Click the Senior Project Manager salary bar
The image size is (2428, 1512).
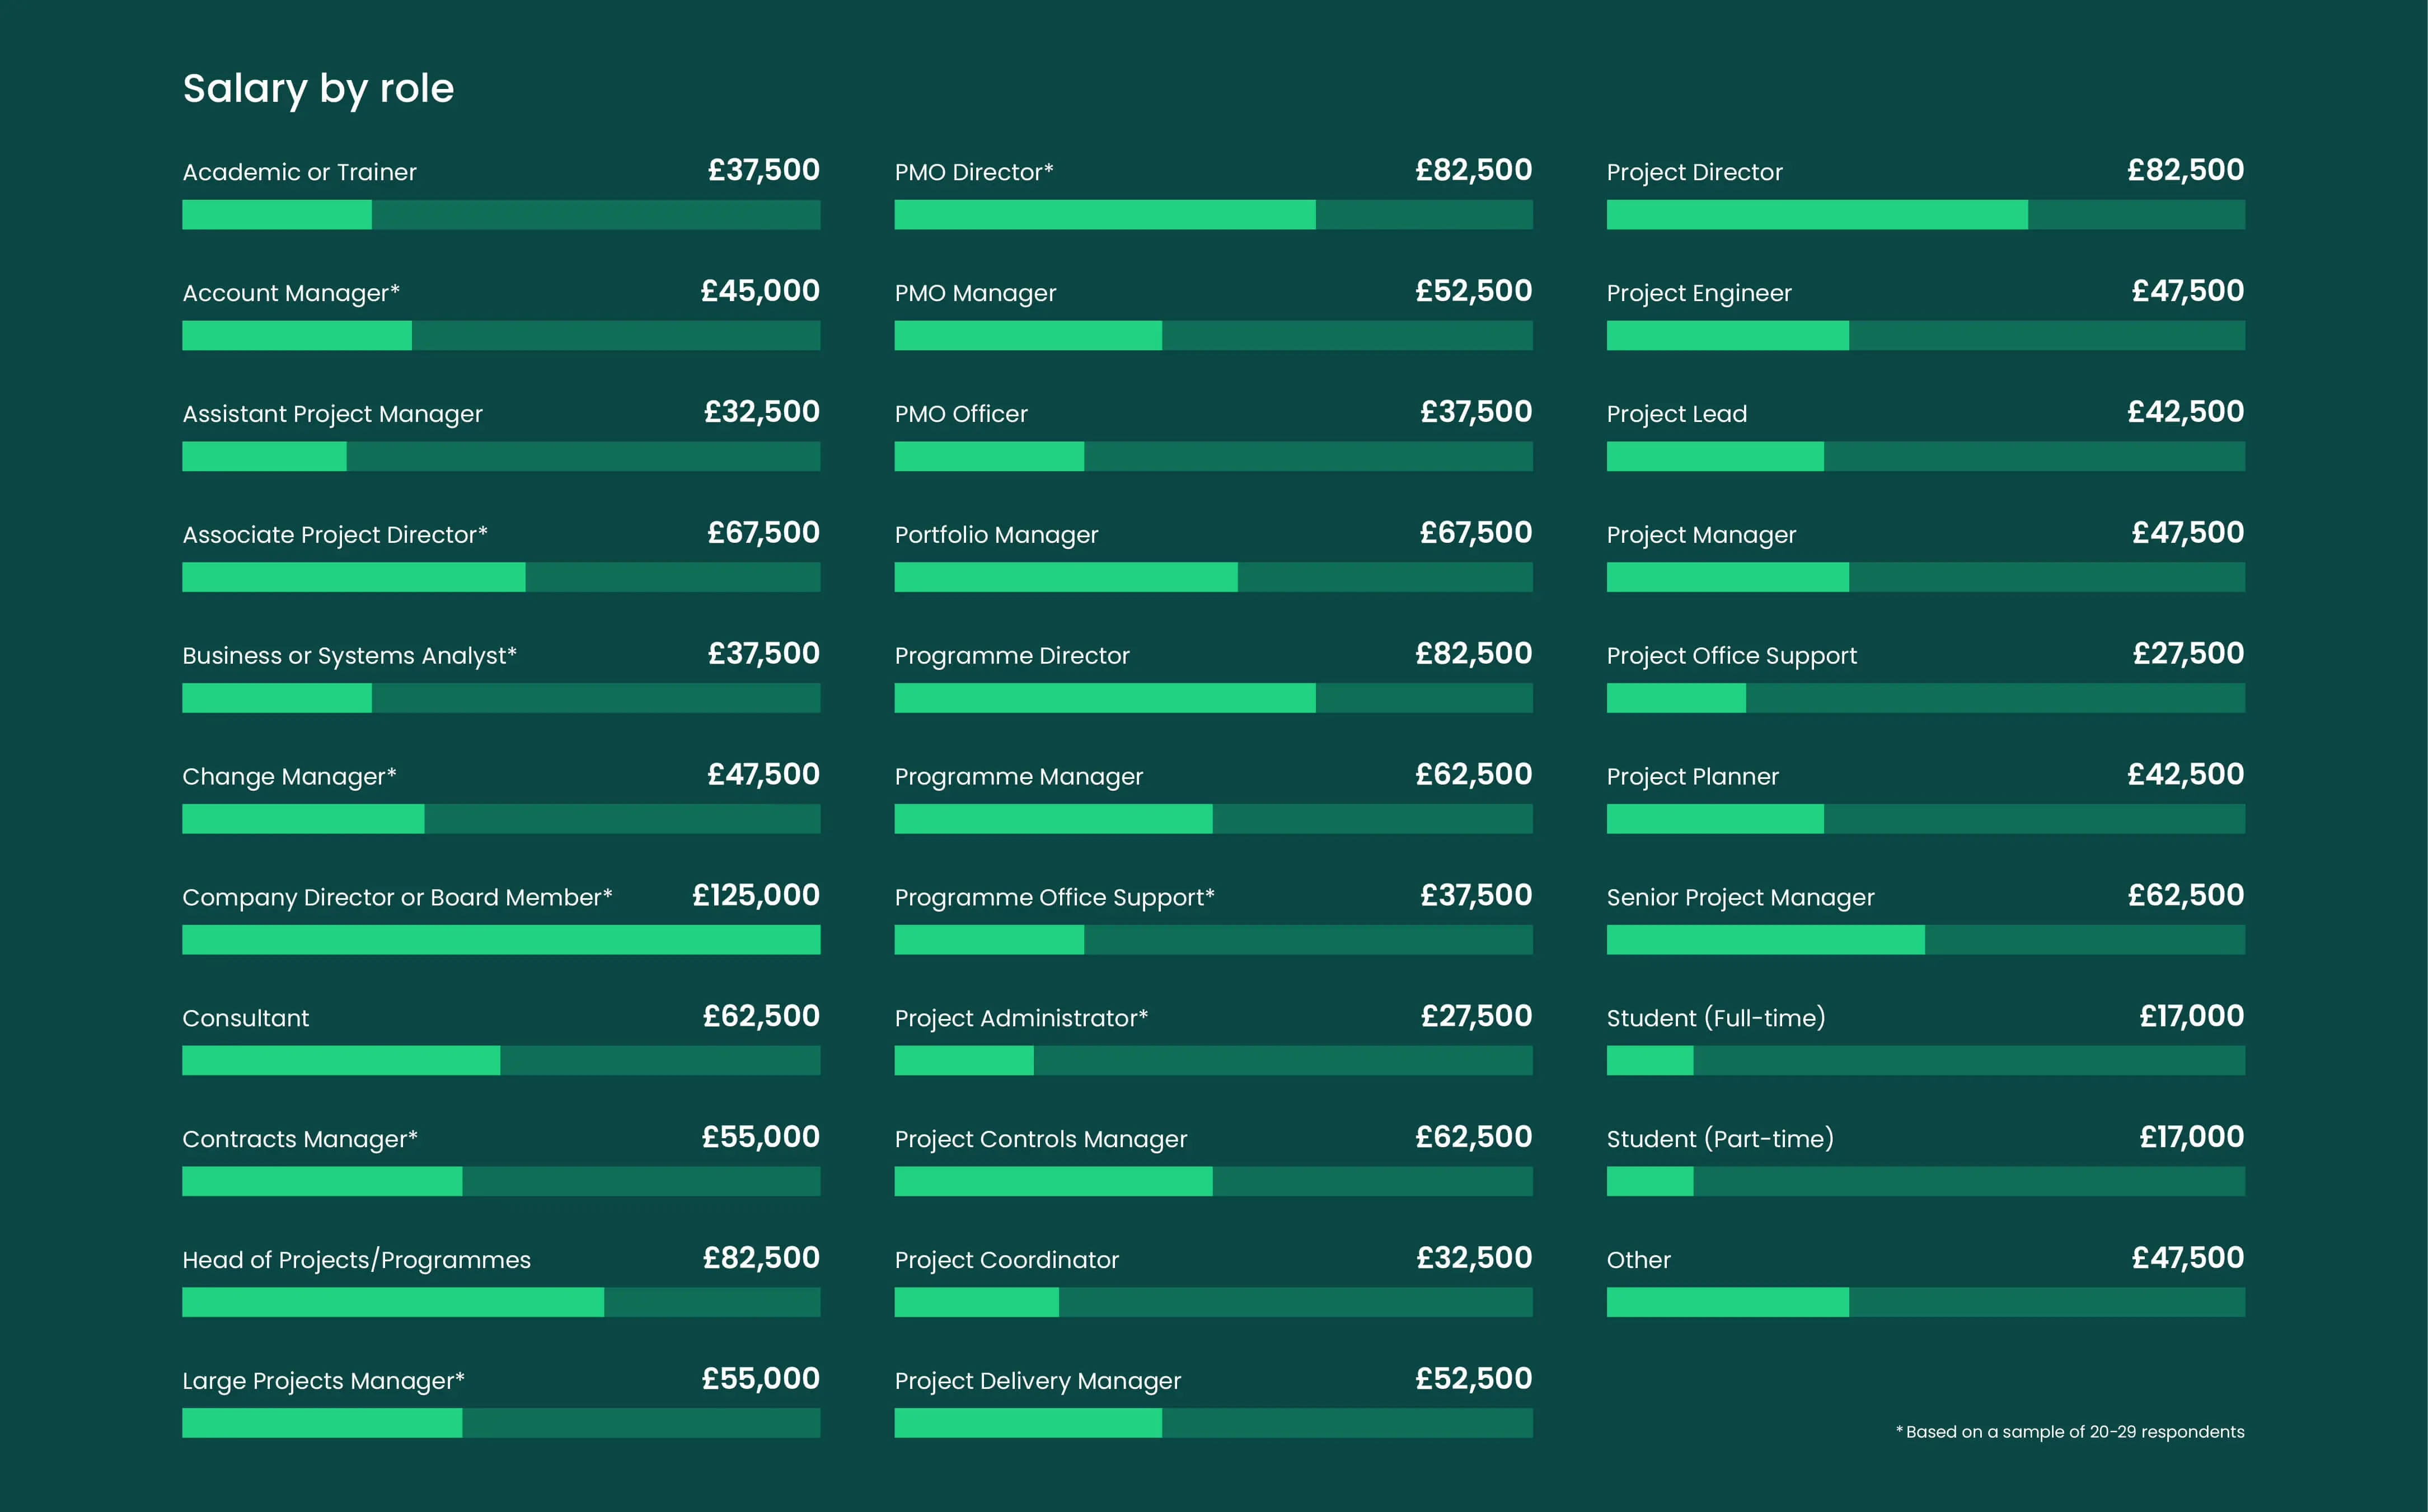[x=1925, y=940]
